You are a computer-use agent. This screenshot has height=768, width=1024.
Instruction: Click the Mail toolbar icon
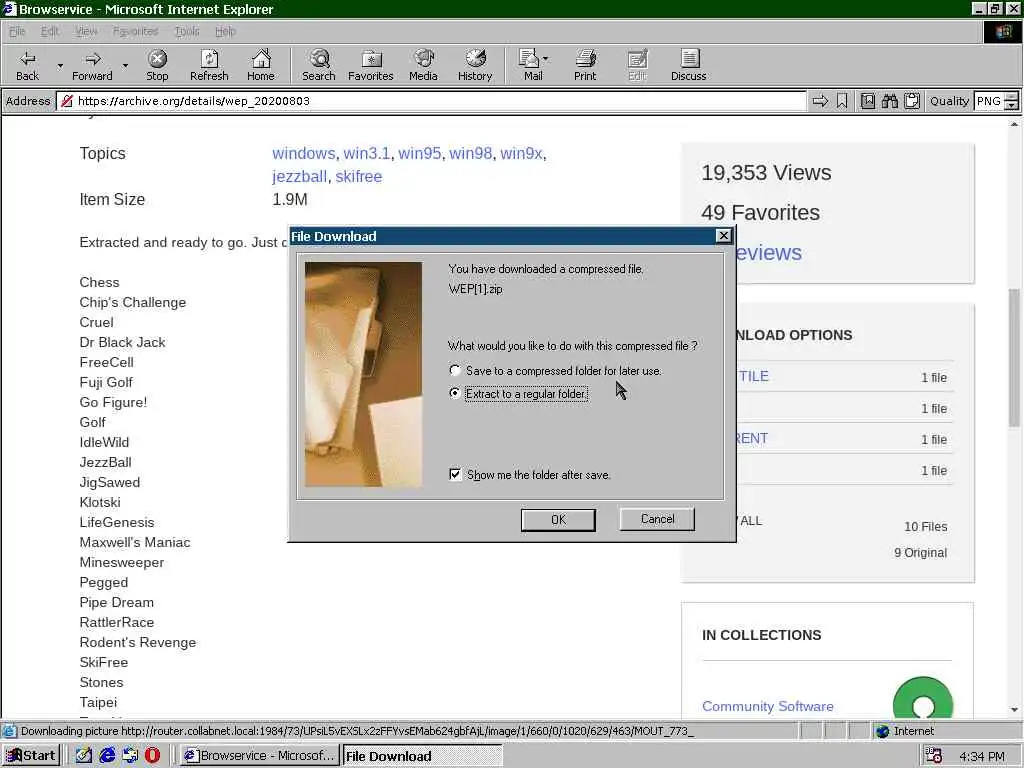[x=530, y=65]
